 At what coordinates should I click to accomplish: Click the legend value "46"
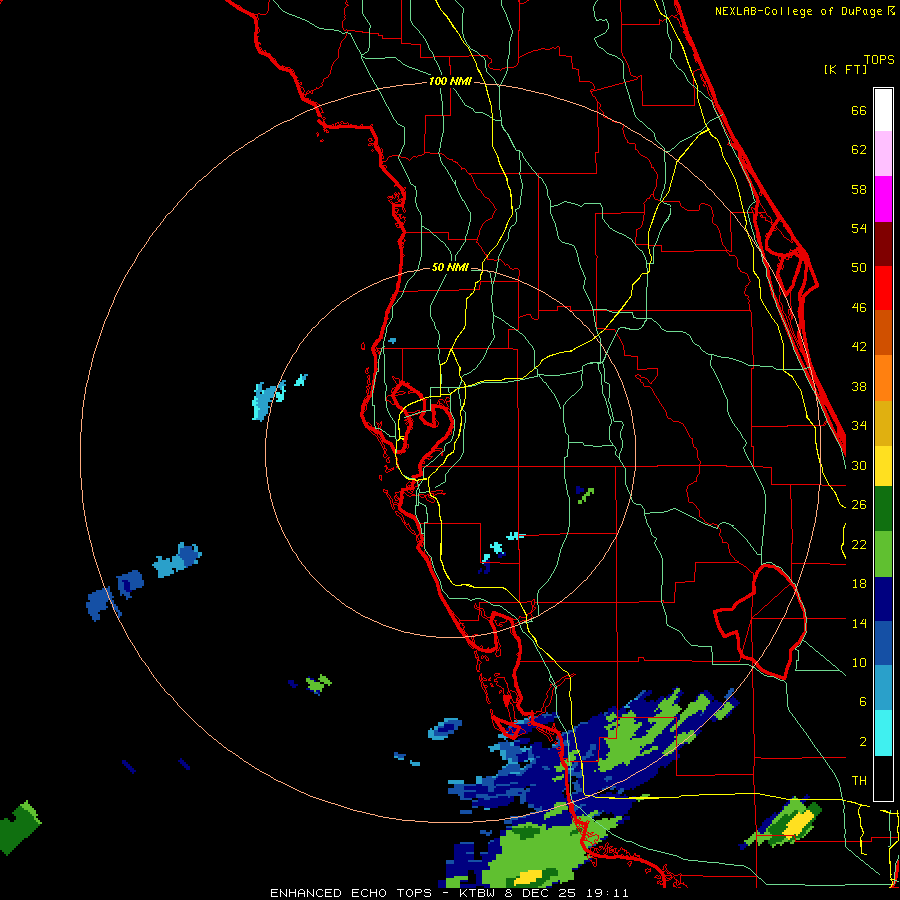[859, 307]
